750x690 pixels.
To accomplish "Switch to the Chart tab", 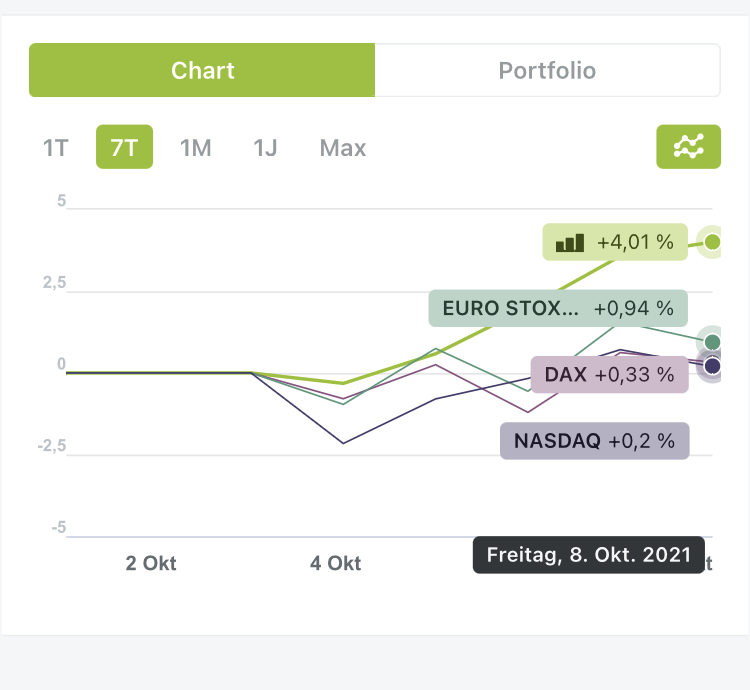I will [202, 70].
